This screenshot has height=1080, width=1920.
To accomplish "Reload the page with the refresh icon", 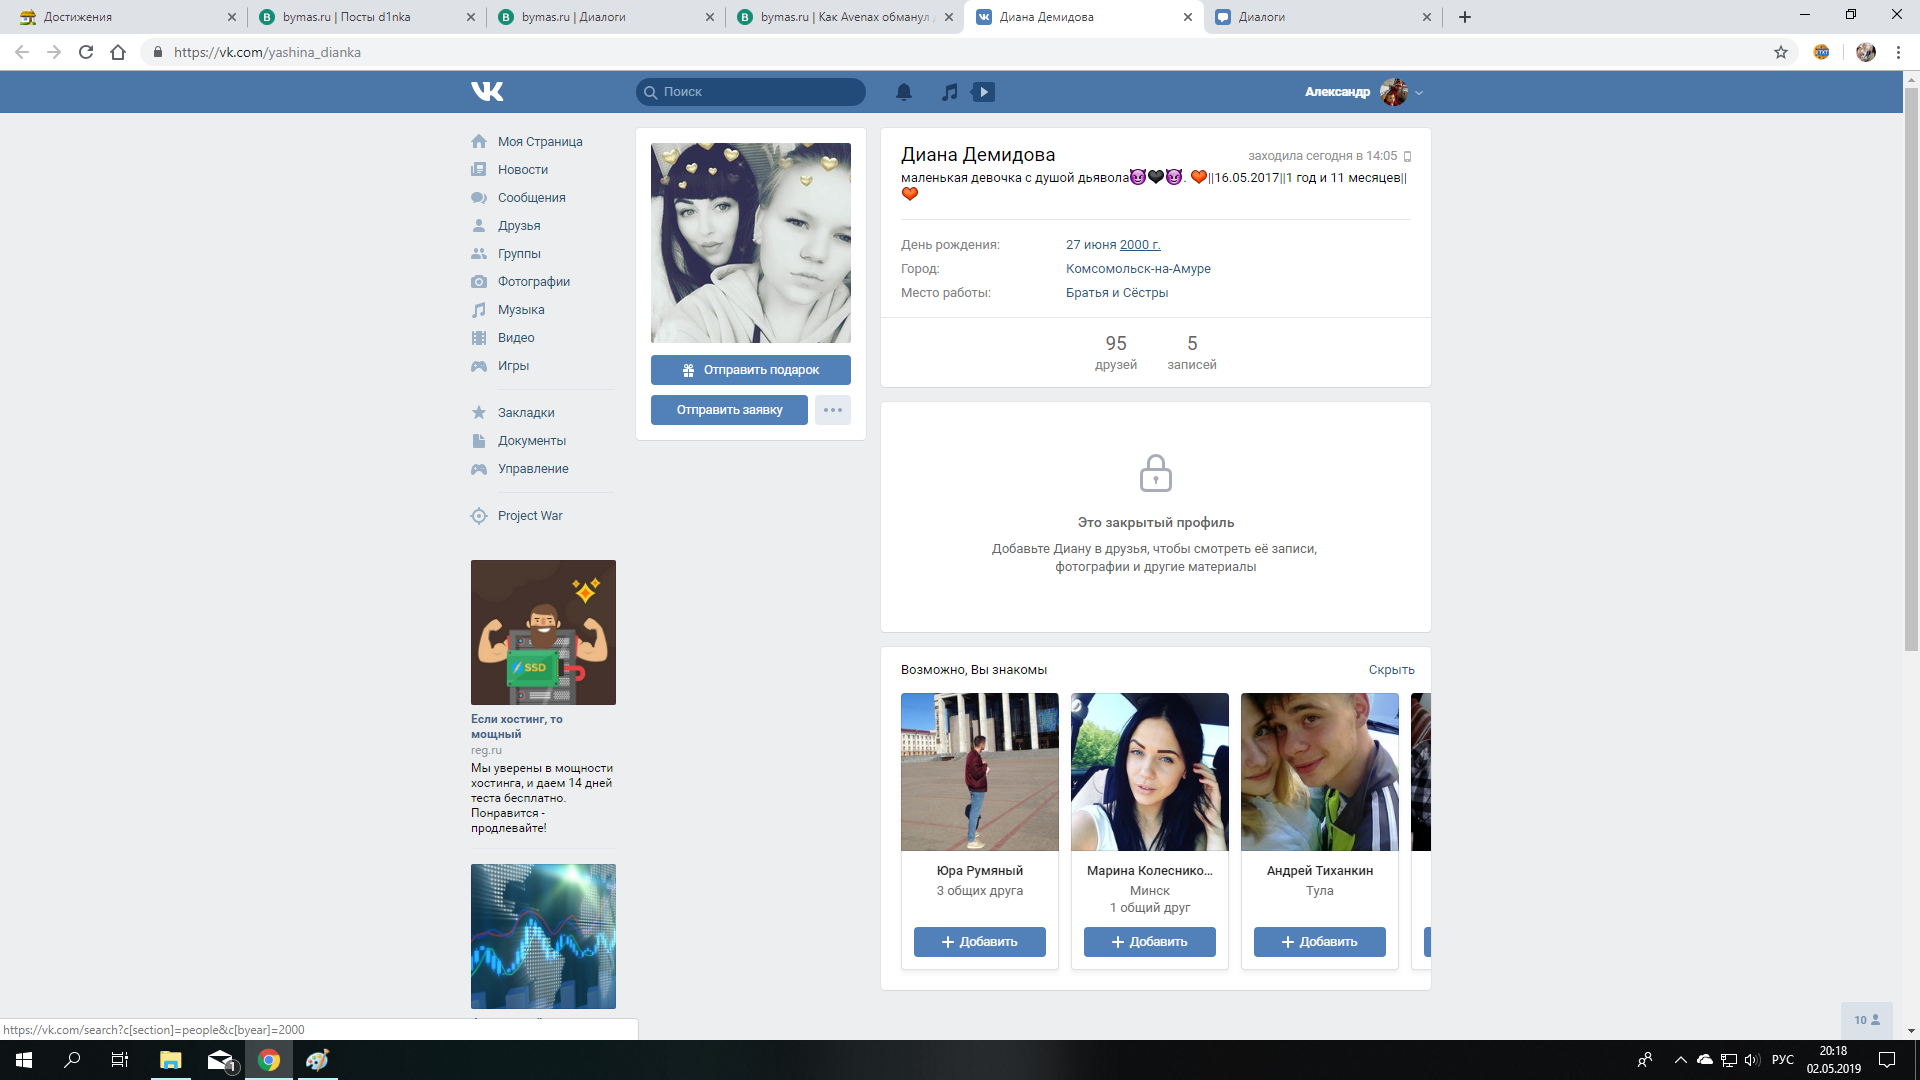I will pyautogui.click(x=86, y=52).
